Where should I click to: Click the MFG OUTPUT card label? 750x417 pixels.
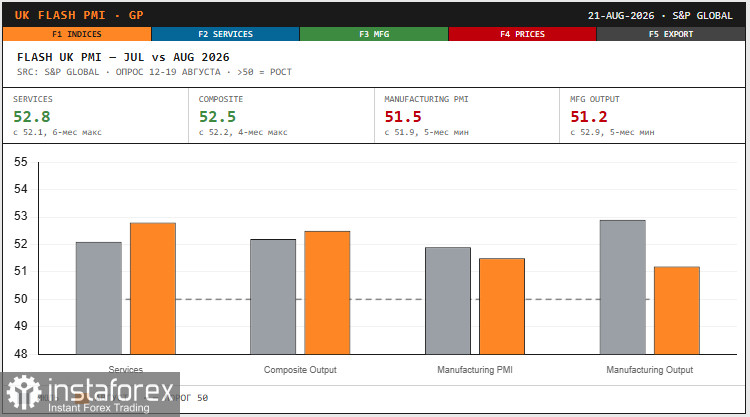point(595,99)
